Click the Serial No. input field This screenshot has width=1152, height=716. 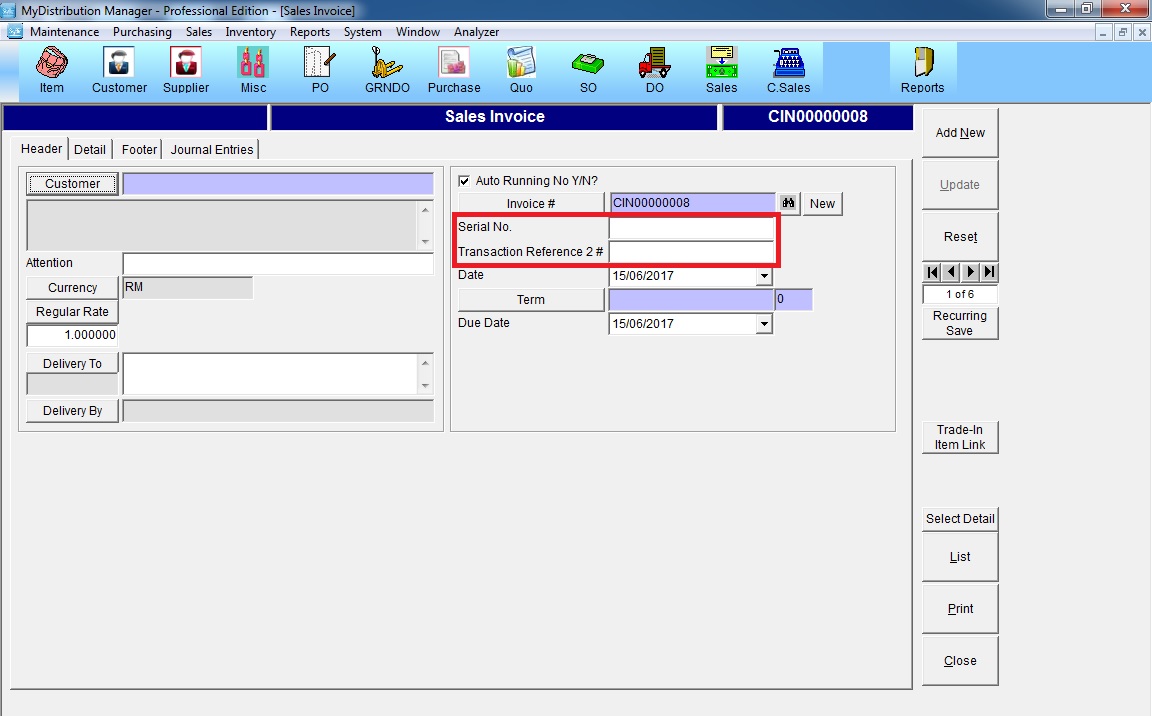691,228
